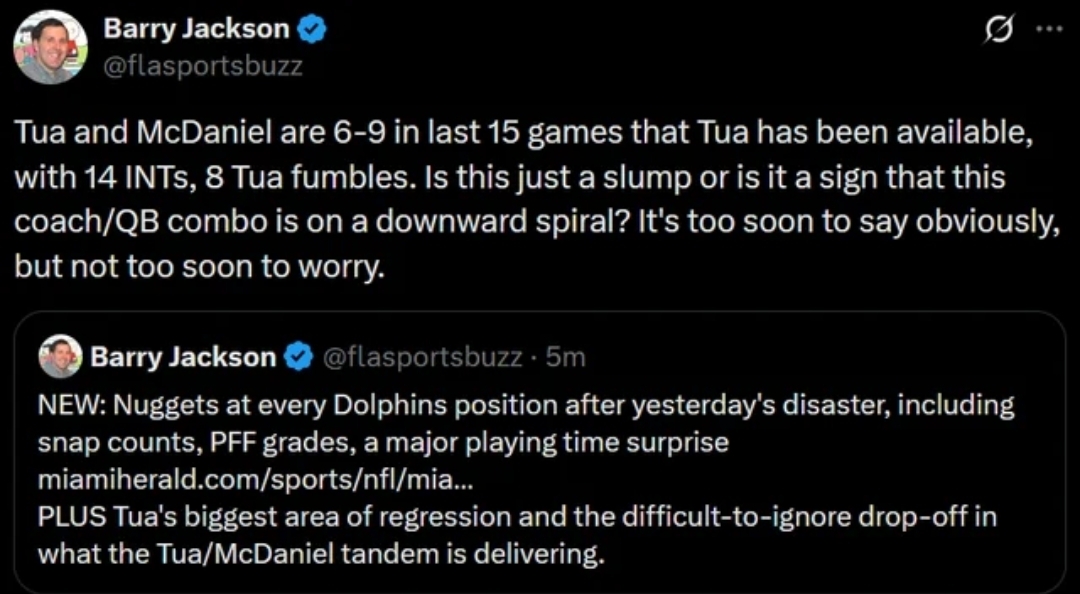
Task: Click the verified badge in the quoted post
Action: click(297, 357)
